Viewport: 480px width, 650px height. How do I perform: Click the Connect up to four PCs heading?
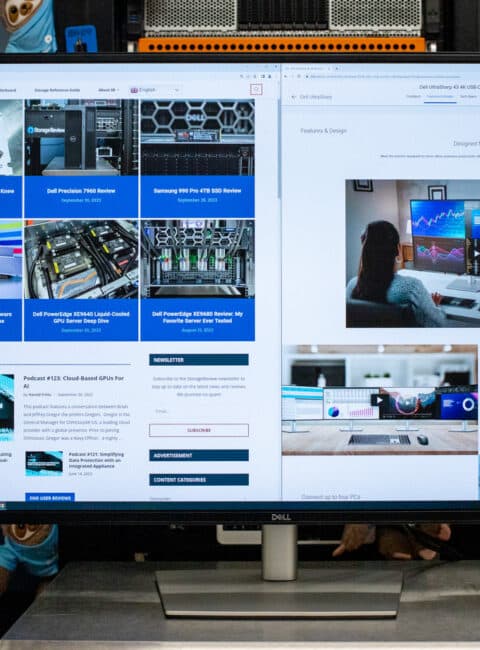pos(330,497)
